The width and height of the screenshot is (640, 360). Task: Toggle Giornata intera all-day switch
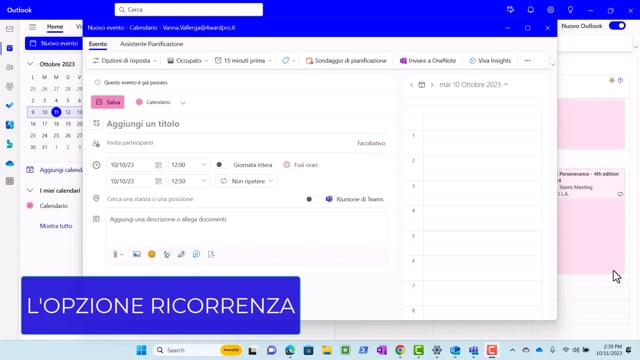(222, 165)
